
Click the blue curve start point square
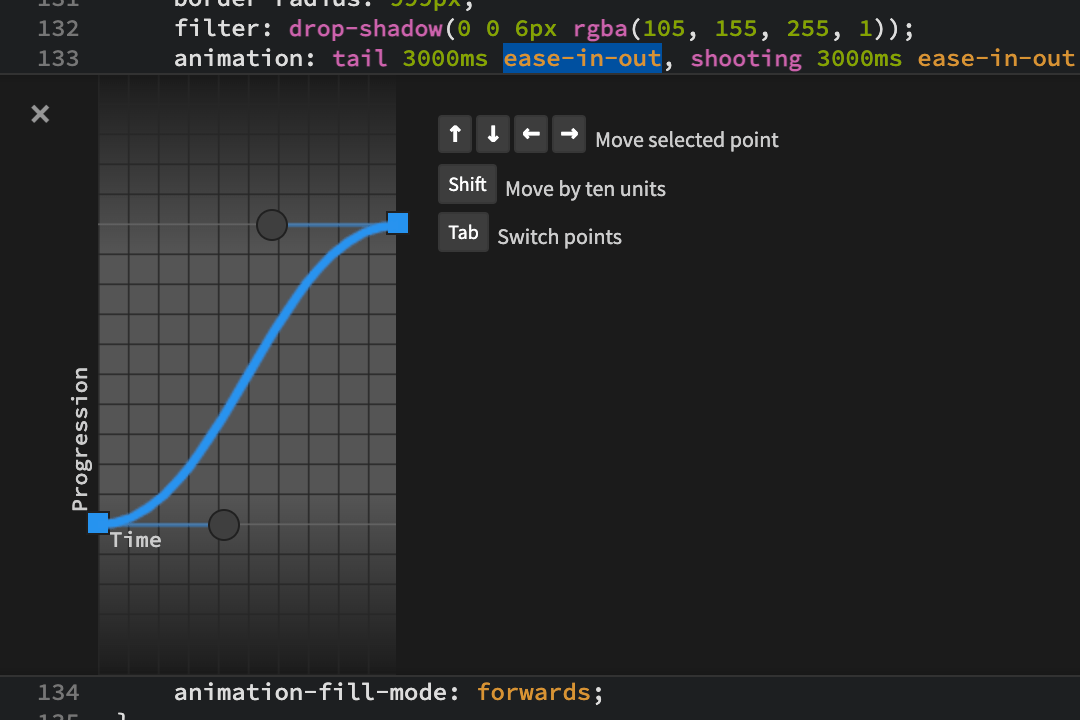point(98,523)
